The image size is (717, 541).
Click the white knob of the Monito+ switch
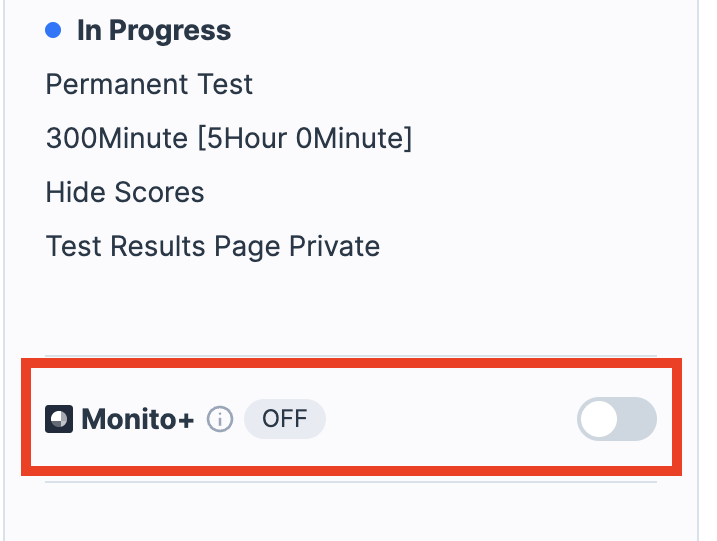click(x=600, y=420)
